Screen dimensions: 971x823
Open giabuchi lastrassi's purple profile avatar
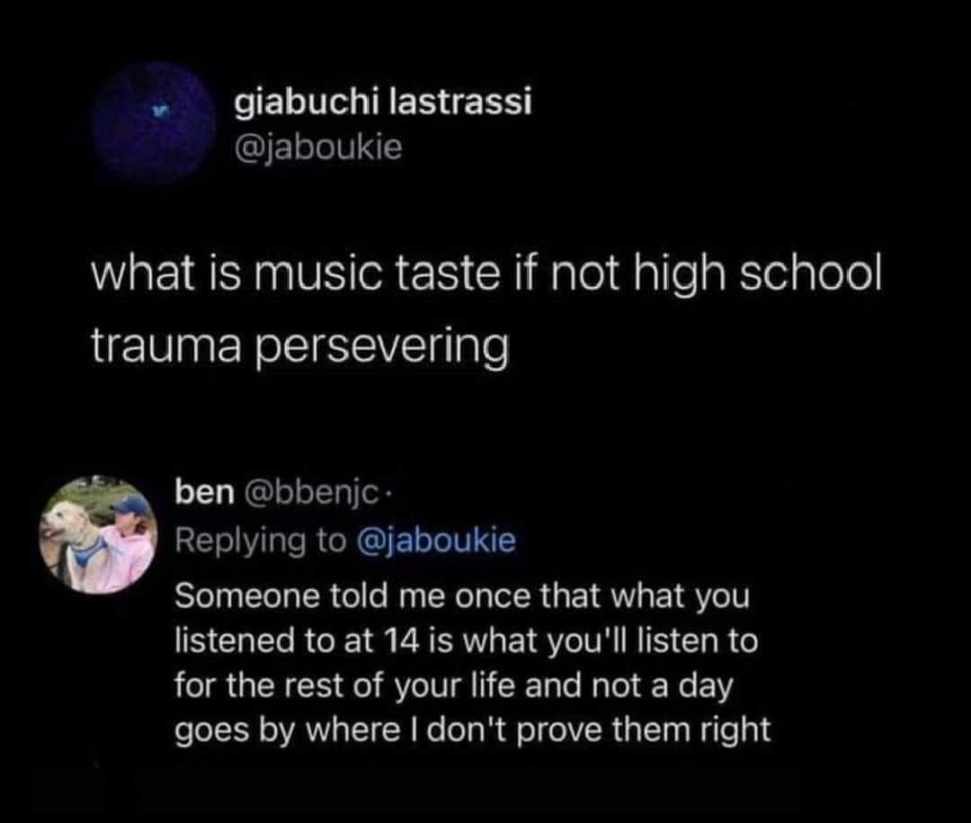click(x=153, y=121)
